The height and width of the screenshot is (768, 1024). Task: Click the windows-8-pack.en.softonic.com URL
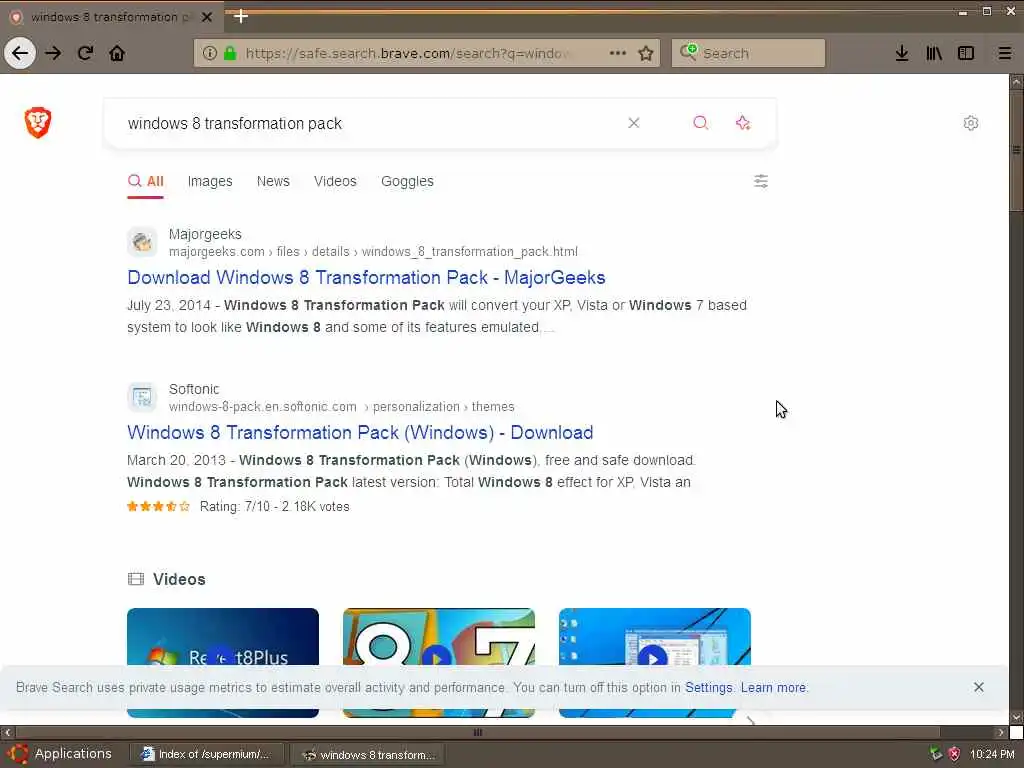pyautogui.click(x=263, y=406)
